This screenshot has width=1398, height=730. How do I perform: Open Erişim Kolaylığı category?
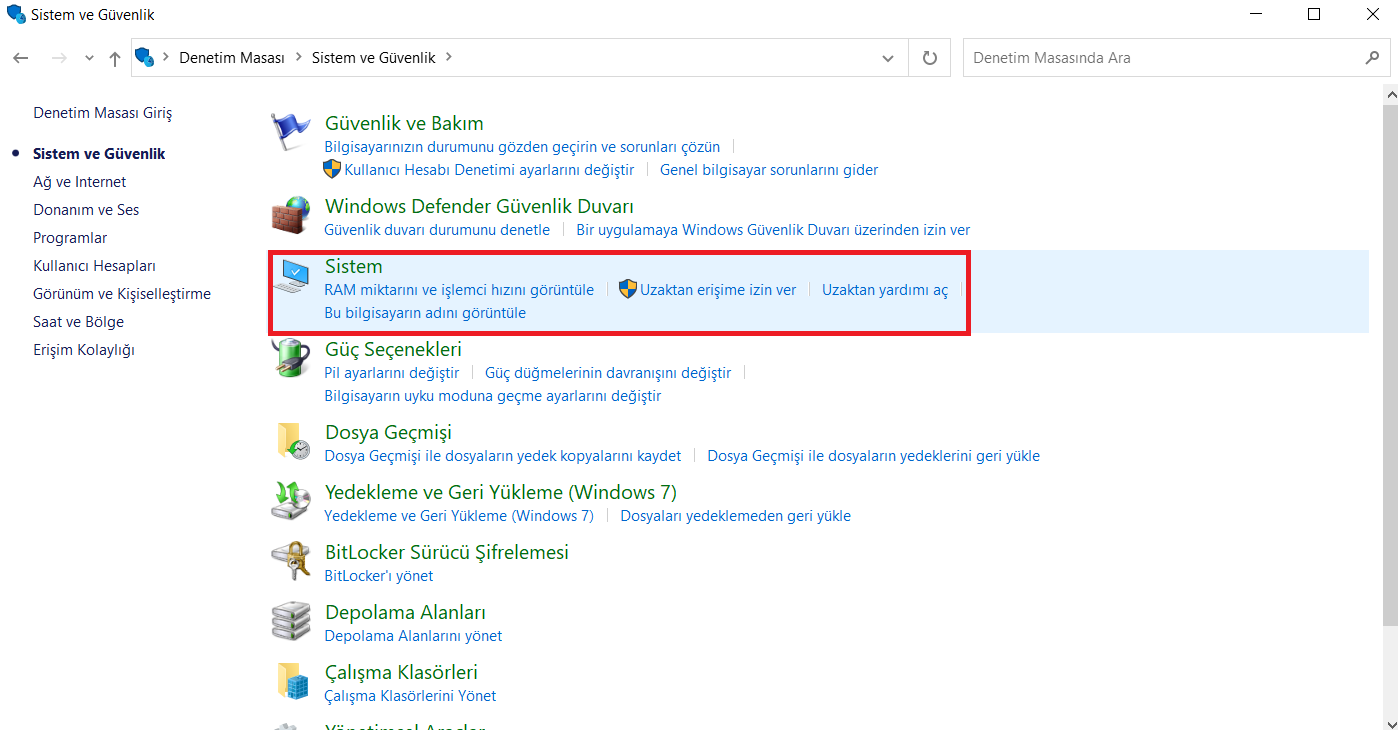[84, 350]
